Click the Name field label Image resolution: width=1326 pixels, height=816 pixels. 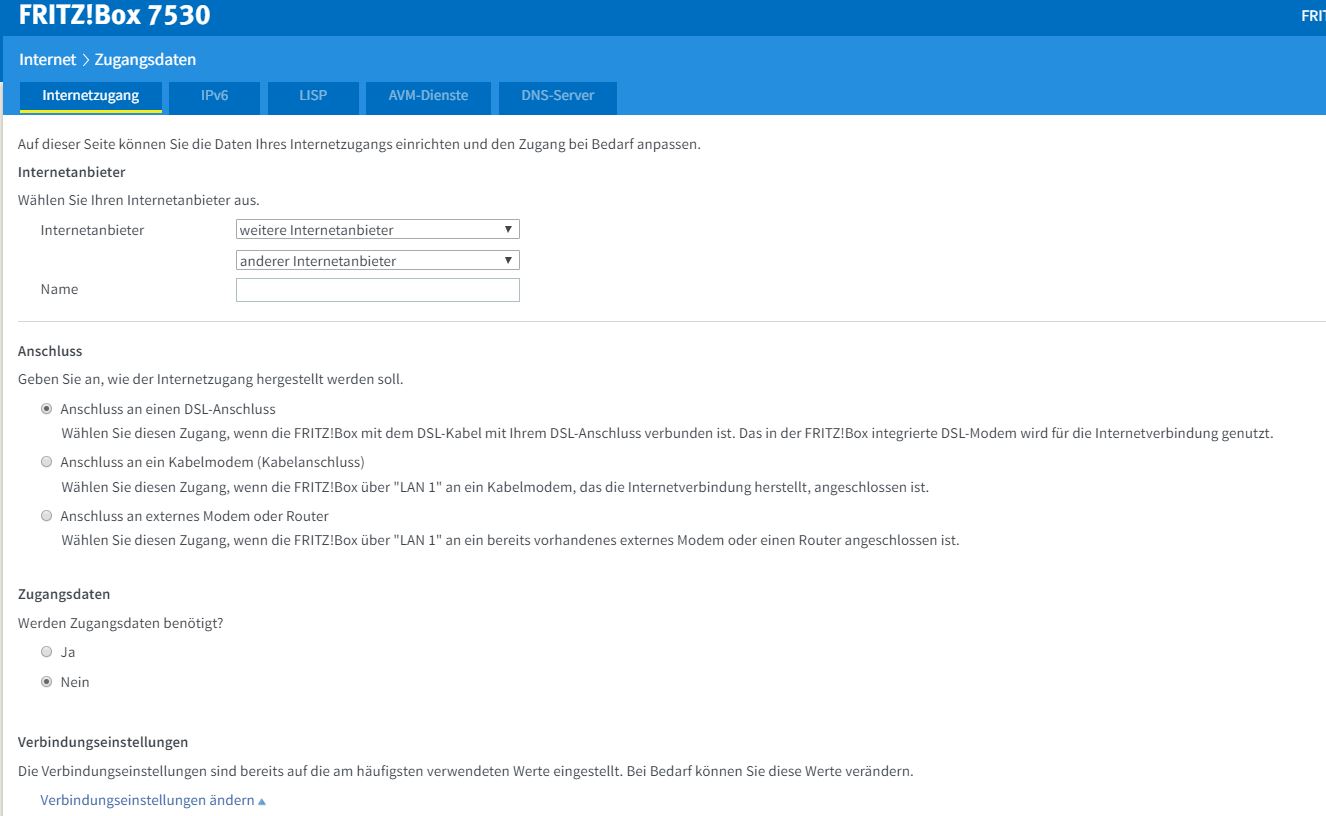coord(59,289)
